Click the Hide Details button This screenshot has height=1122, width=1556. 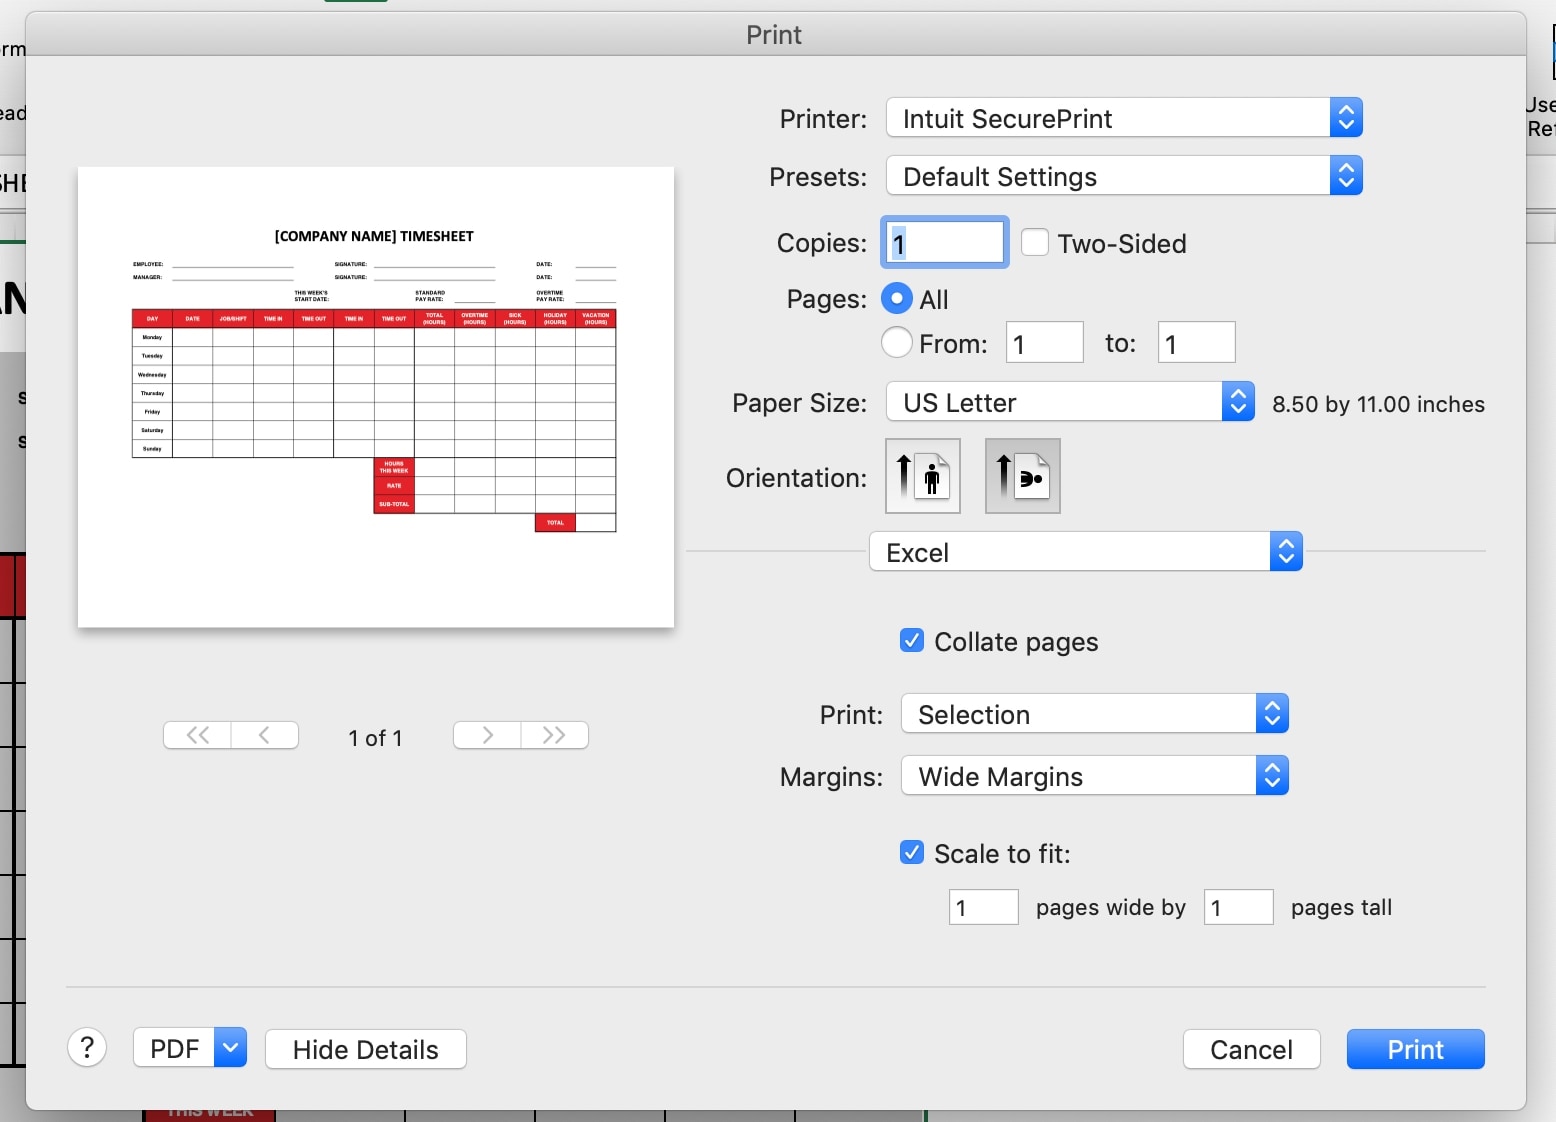pos(365,1049)
